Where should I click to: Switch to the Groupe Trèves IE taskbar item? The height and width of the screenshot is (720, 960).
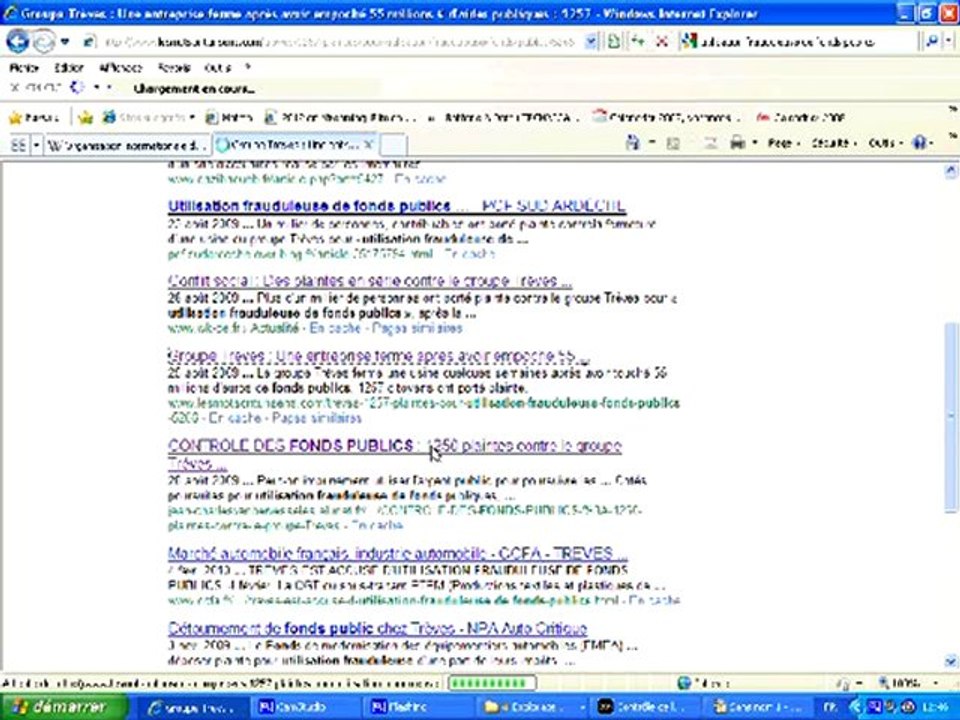191,707
